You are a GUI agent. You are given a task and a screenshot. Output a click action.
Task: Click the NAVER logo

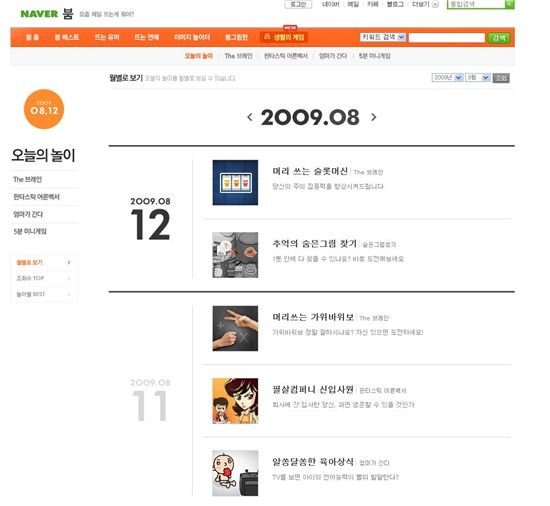(39, 14)
